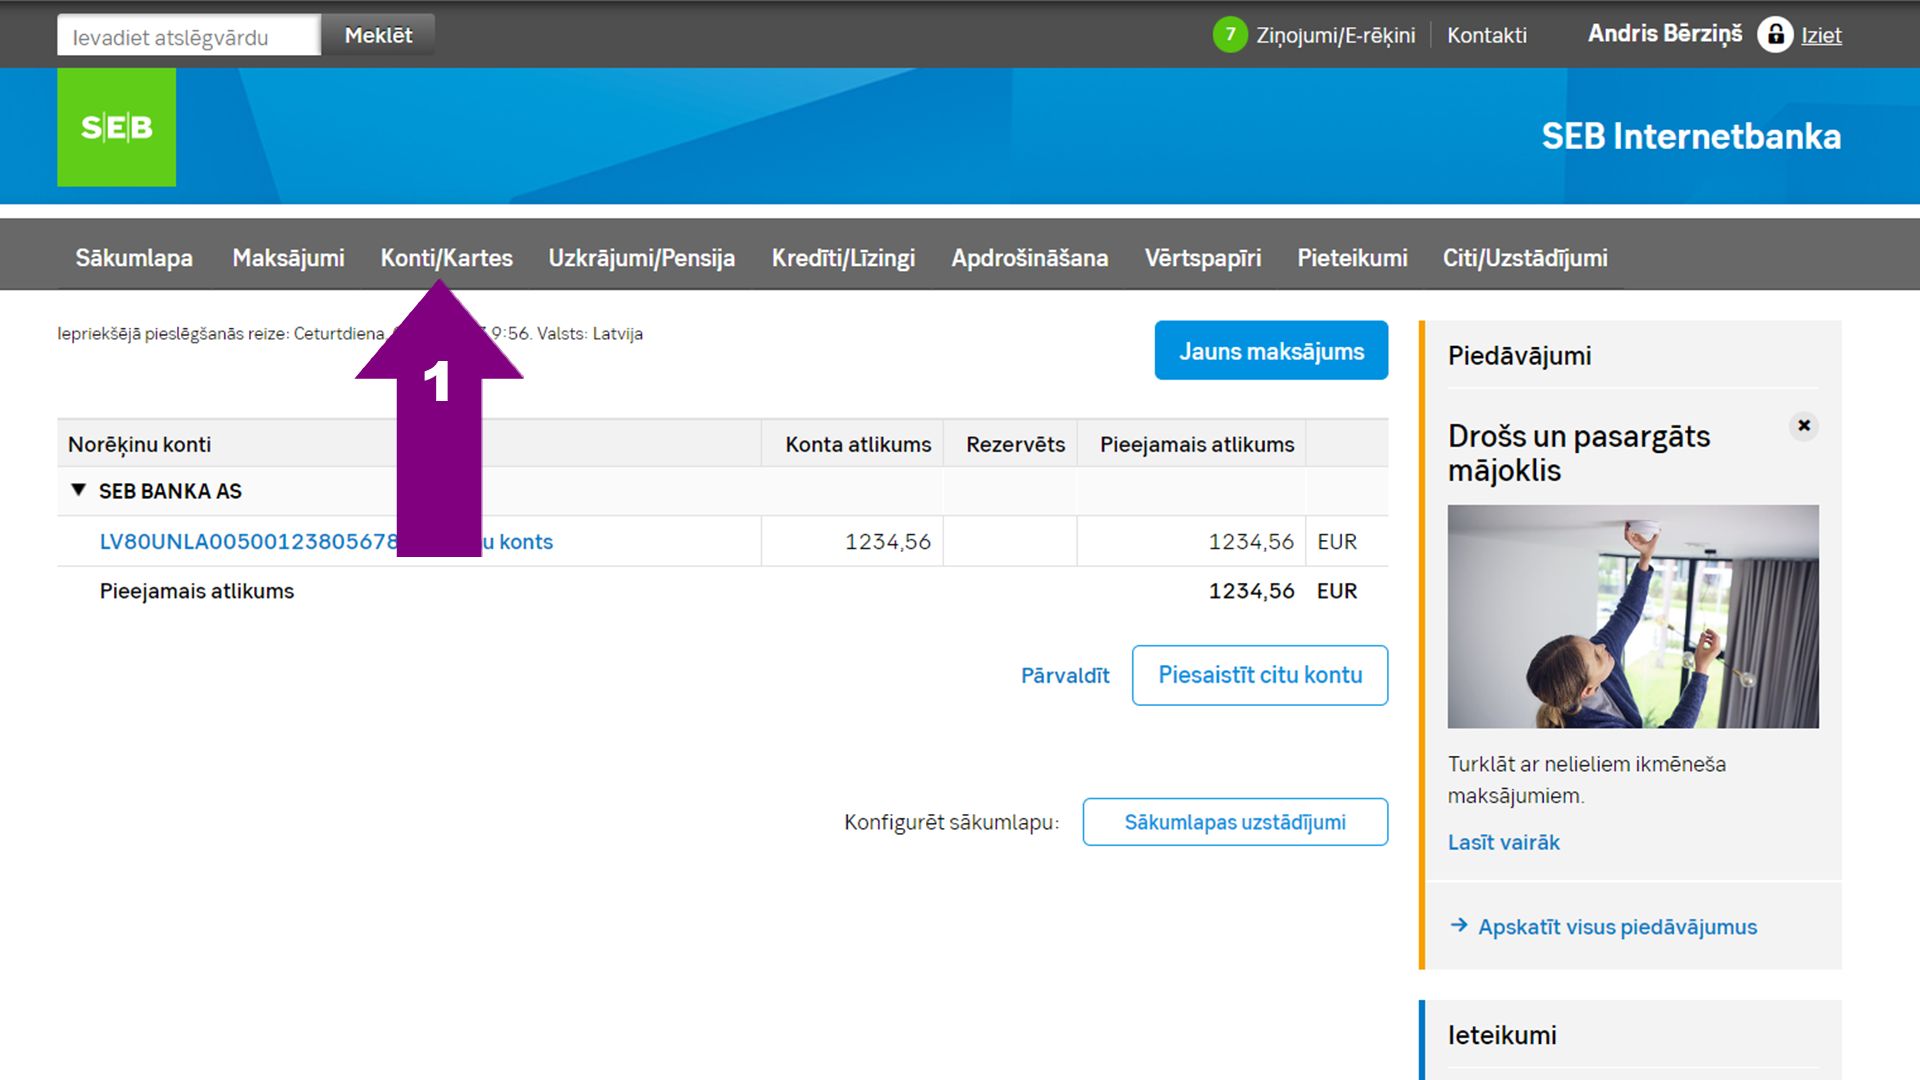The height and width of the screenshot is (1080, 1920).
Task: Click the Meklēt search button
Action: pos(378,35)
